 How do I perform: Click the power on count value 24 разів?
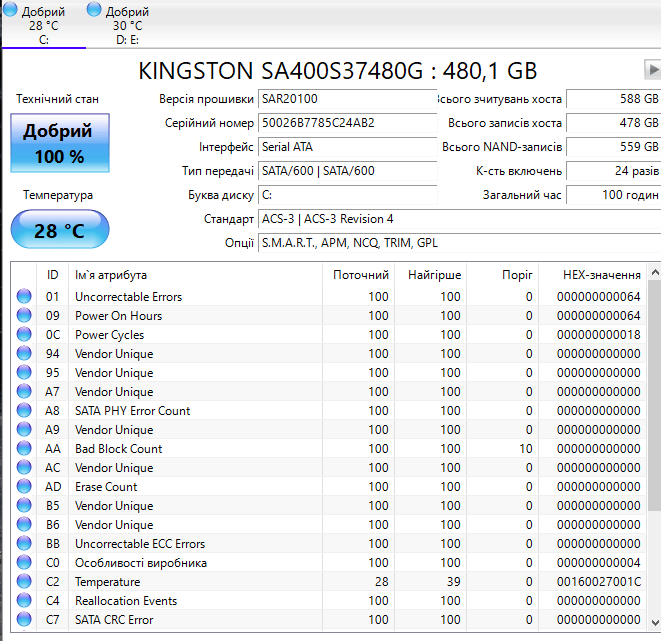613,171
